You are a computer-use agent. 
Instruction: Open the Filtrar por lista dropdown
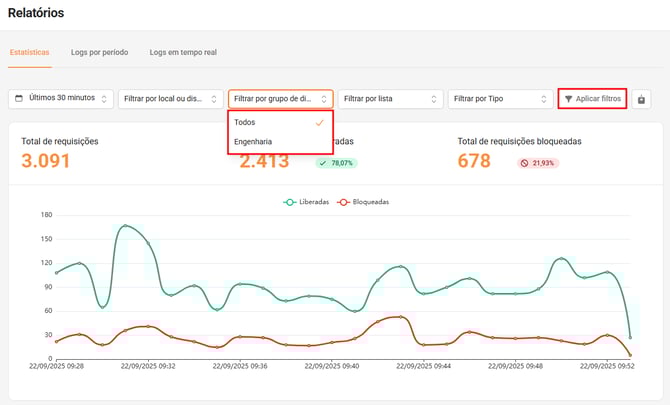(x=390, y=99)
